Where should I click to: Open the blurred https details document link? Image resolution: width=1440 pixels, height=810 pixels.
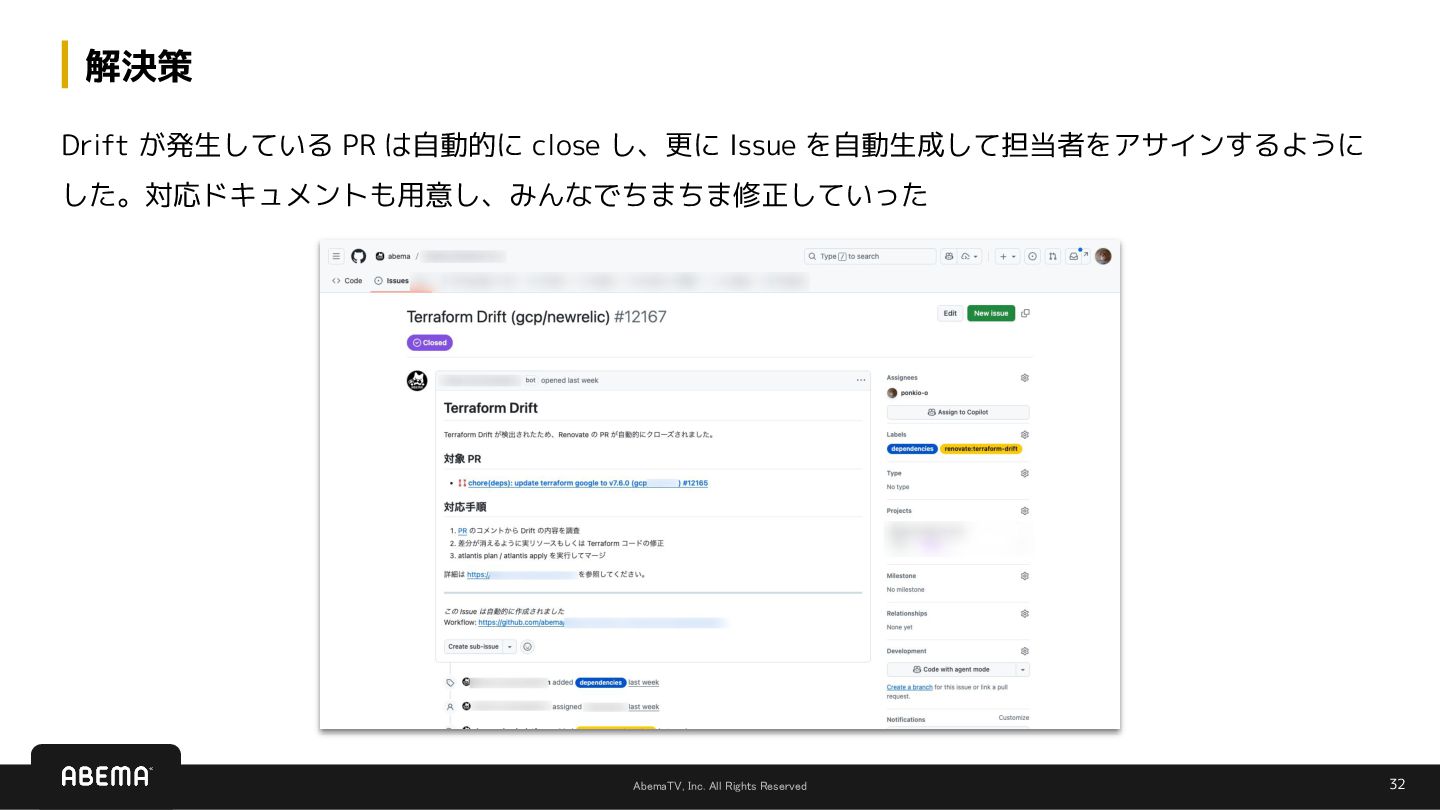coord(521,575)
